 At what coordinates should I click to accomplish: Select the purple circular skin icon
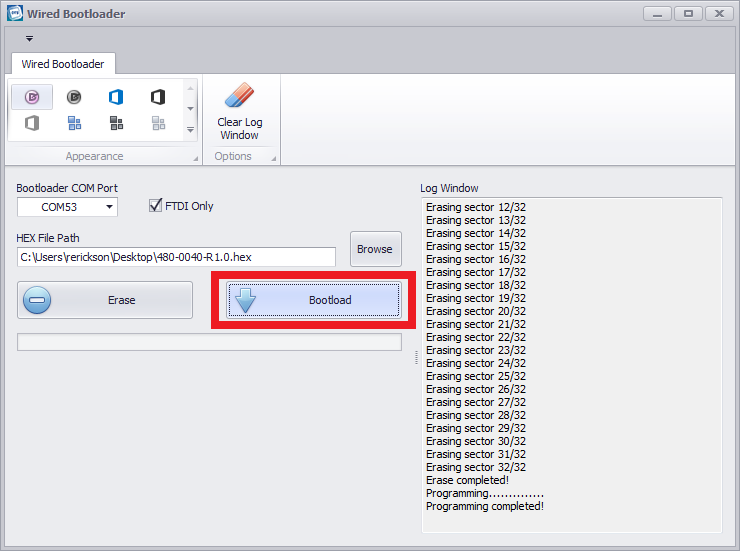tap(32, 97)
